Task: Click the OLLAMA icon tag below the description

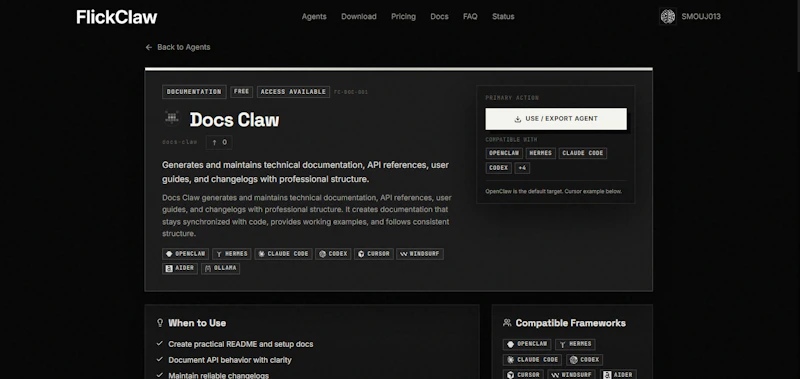Action: point(220,268)
